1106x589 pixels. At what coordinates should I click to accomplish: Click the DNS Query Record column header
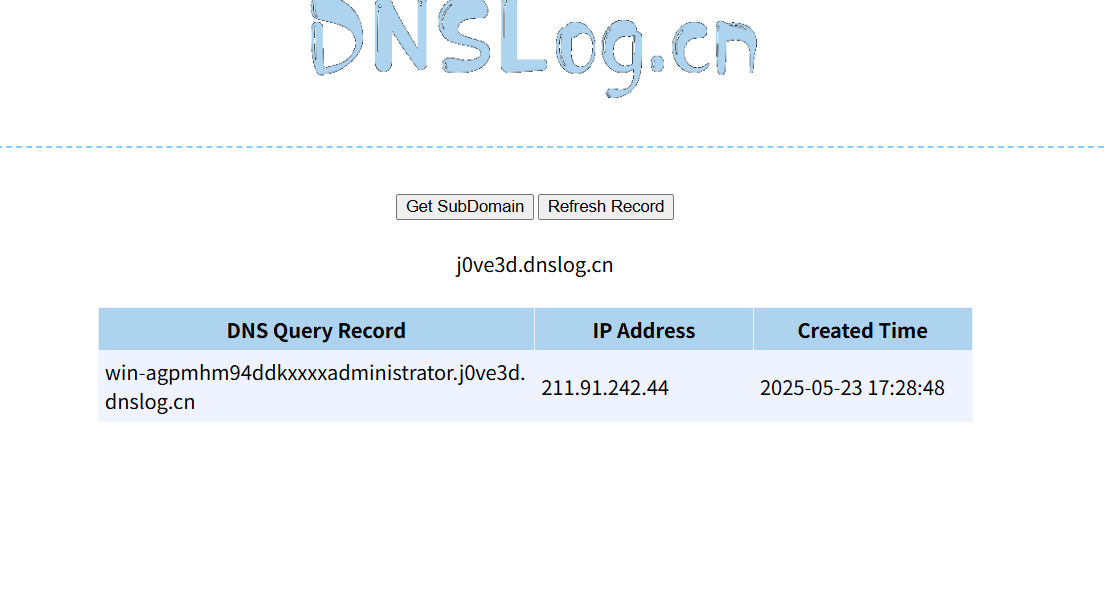316,330
